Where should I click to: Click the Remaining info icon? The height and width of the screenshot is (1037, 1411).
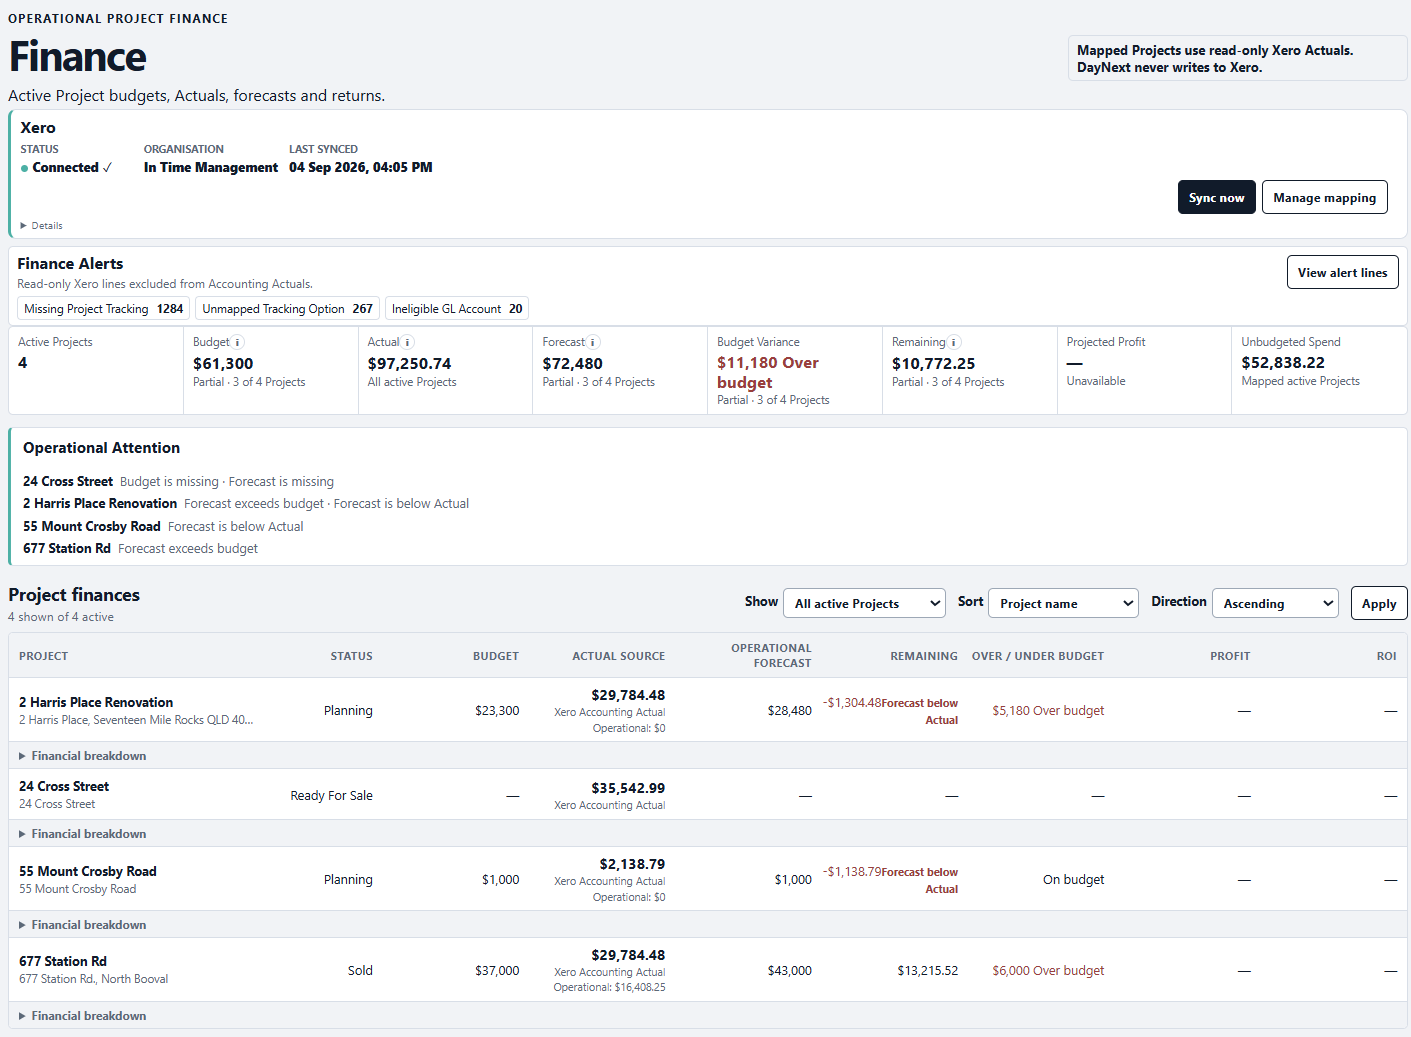pyautogui.click(x=954, y=342)
